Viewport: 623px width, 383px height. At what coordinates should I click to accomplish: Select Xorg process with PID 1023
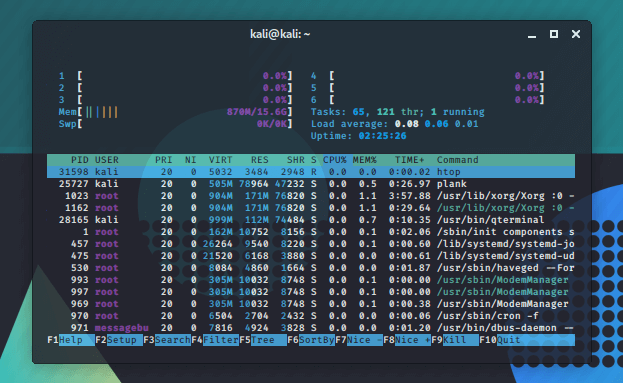(311, 196)
